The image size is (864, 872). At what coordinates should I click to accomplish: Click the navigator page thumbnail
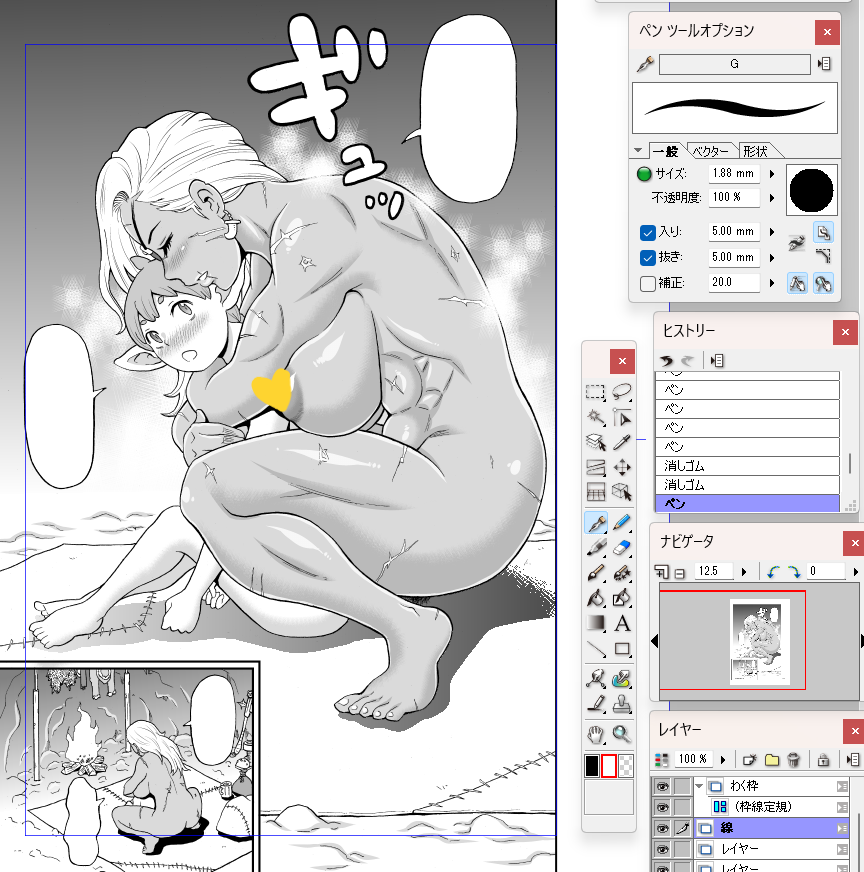(759, 641)
